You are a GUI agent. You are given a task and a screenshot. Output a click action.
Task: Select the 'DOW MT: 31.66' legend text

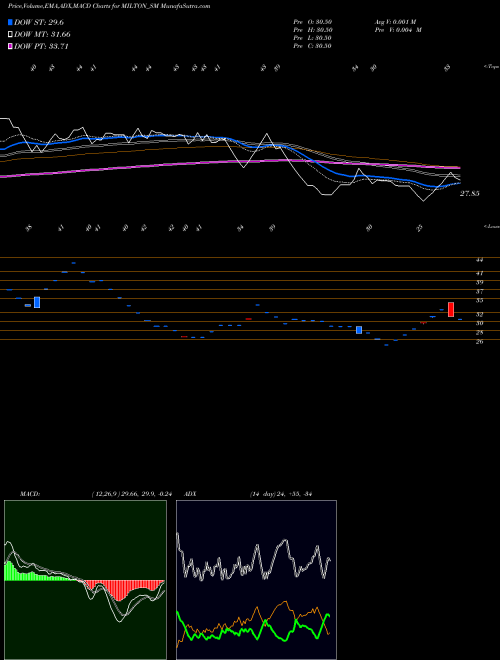(x=42, y=35)
